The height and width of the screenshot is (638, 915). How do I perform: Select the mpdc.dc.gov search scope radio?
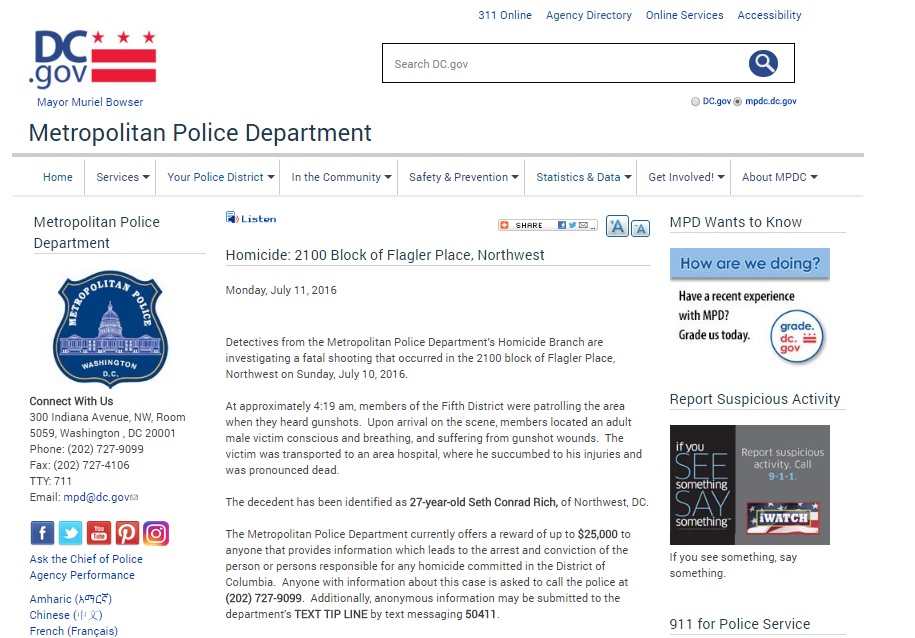(738, 102)
